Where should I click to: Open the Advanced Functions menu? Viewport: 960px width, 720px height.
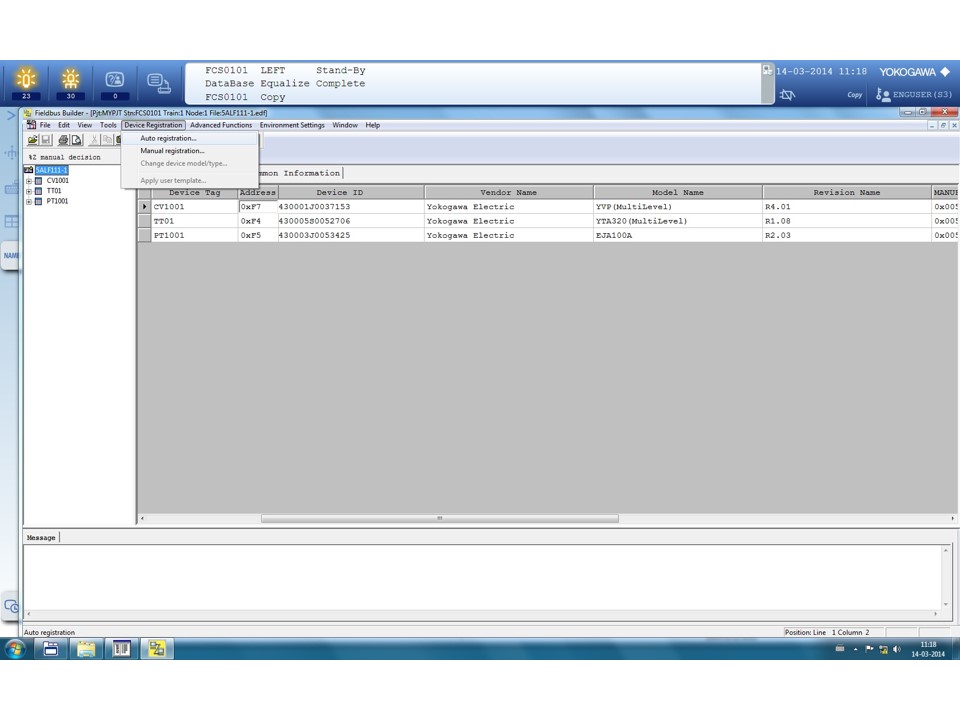pos(219,125)
